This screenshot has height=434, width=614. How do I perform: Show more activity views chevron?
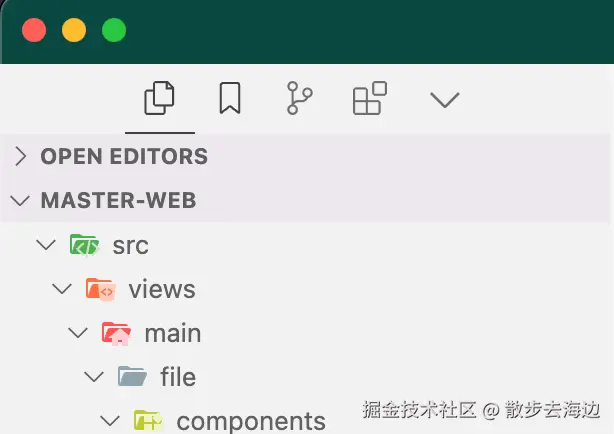coord(444,100)
